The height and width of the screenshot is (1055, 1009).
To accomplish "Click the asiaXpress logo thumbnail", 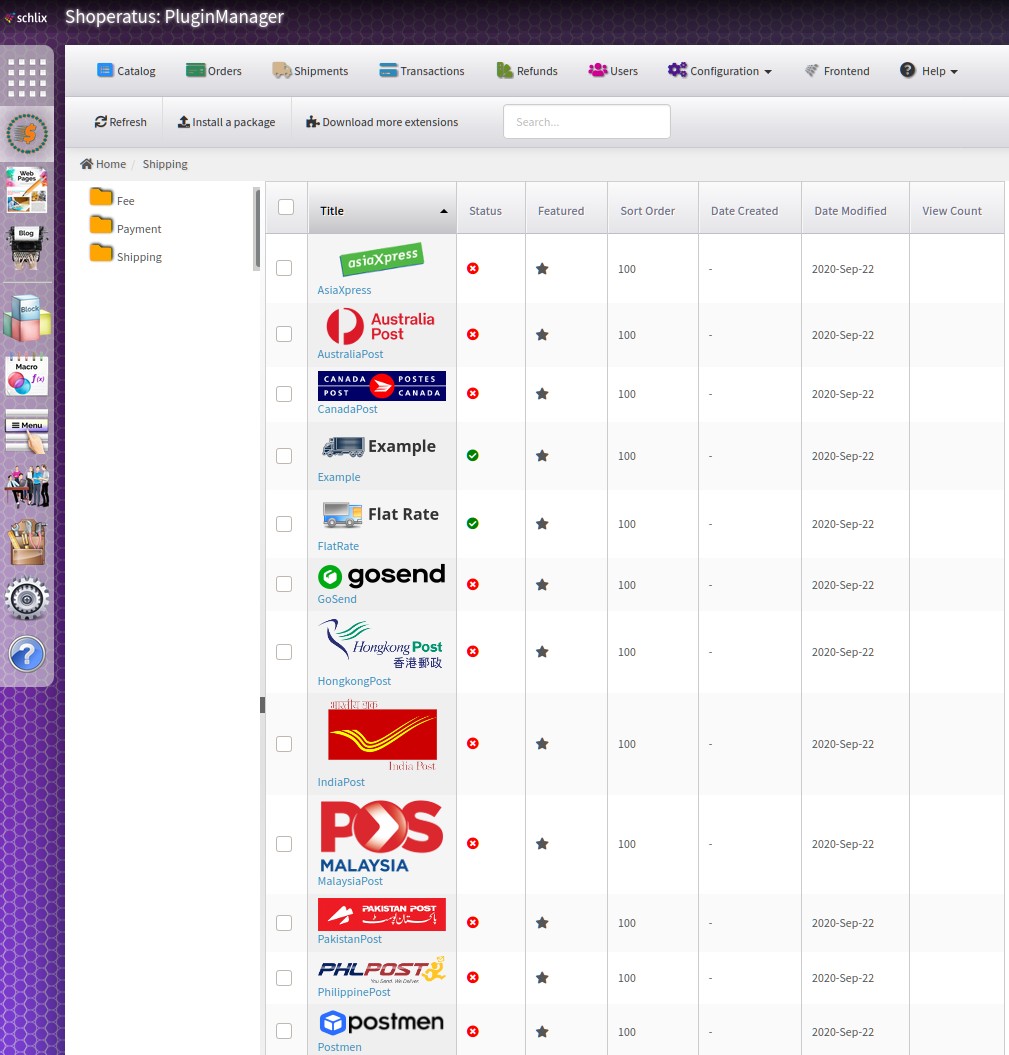I will (x=381, y=259).
